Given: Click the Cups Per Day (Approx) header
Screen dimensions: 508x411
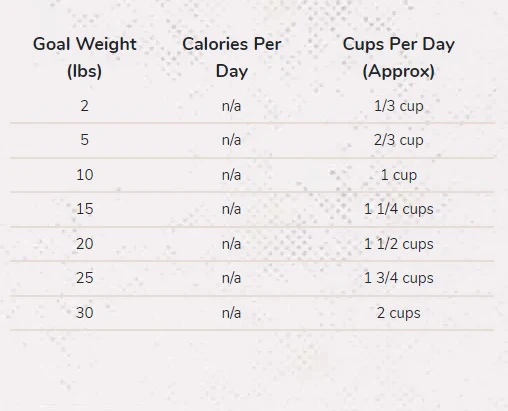Looking at the screenshot, I should point(399,57).
